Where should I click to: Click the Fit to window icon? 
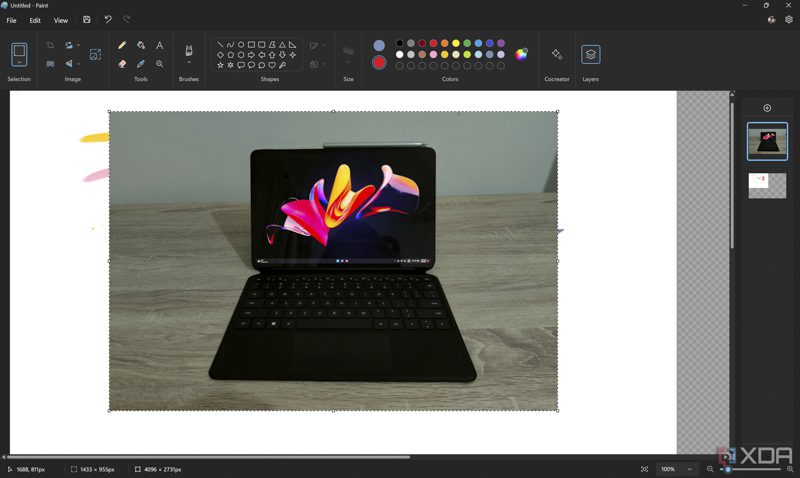tap(644, 469)
